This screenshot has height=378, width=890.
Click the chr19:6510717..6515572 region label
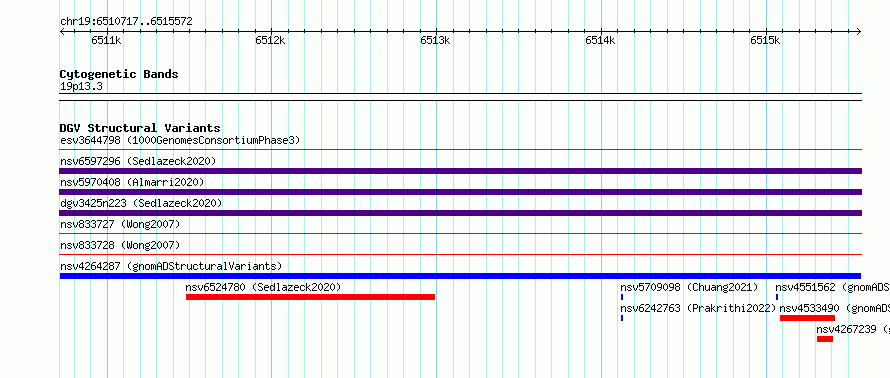coord(126,22)
